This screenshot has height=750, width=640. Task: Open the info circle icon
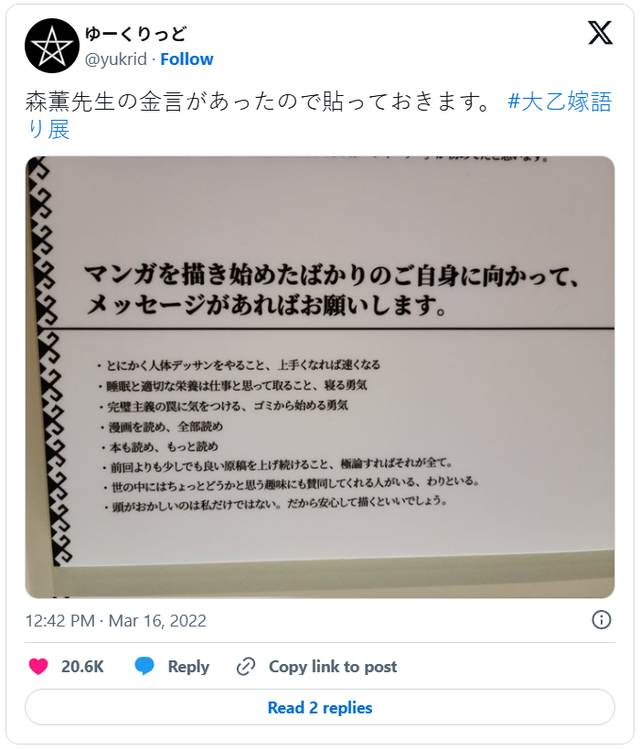pos(601,620)
